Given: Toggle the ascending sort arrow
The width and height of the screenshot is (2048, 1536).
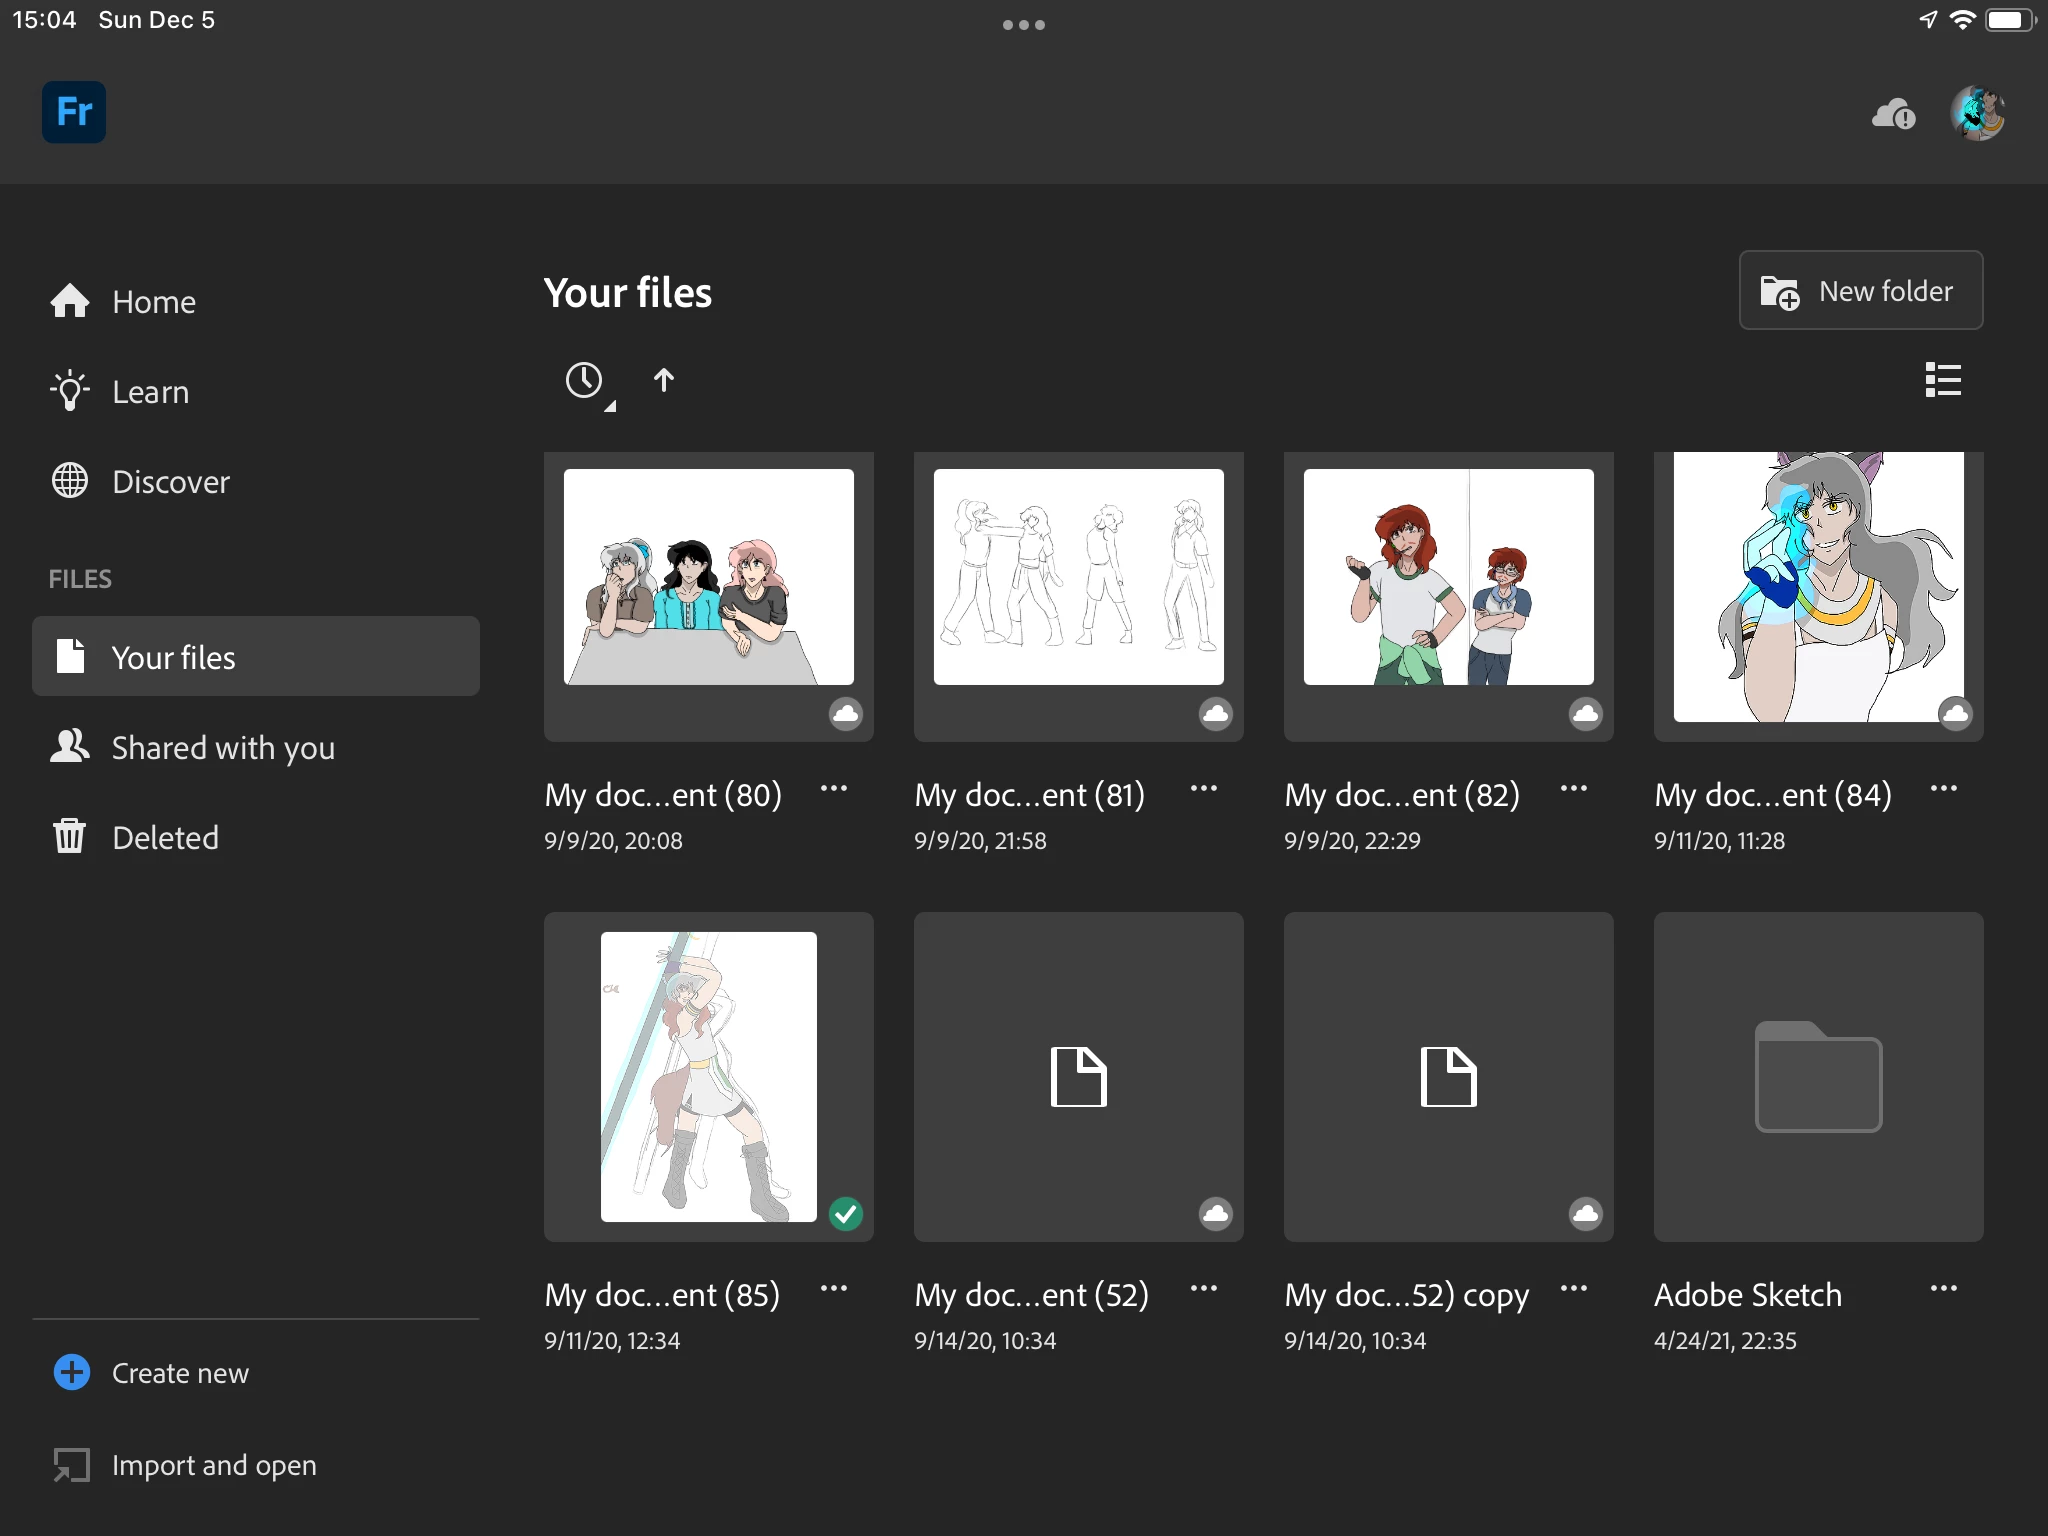Looking at the screenshot, I should point(664,380).
